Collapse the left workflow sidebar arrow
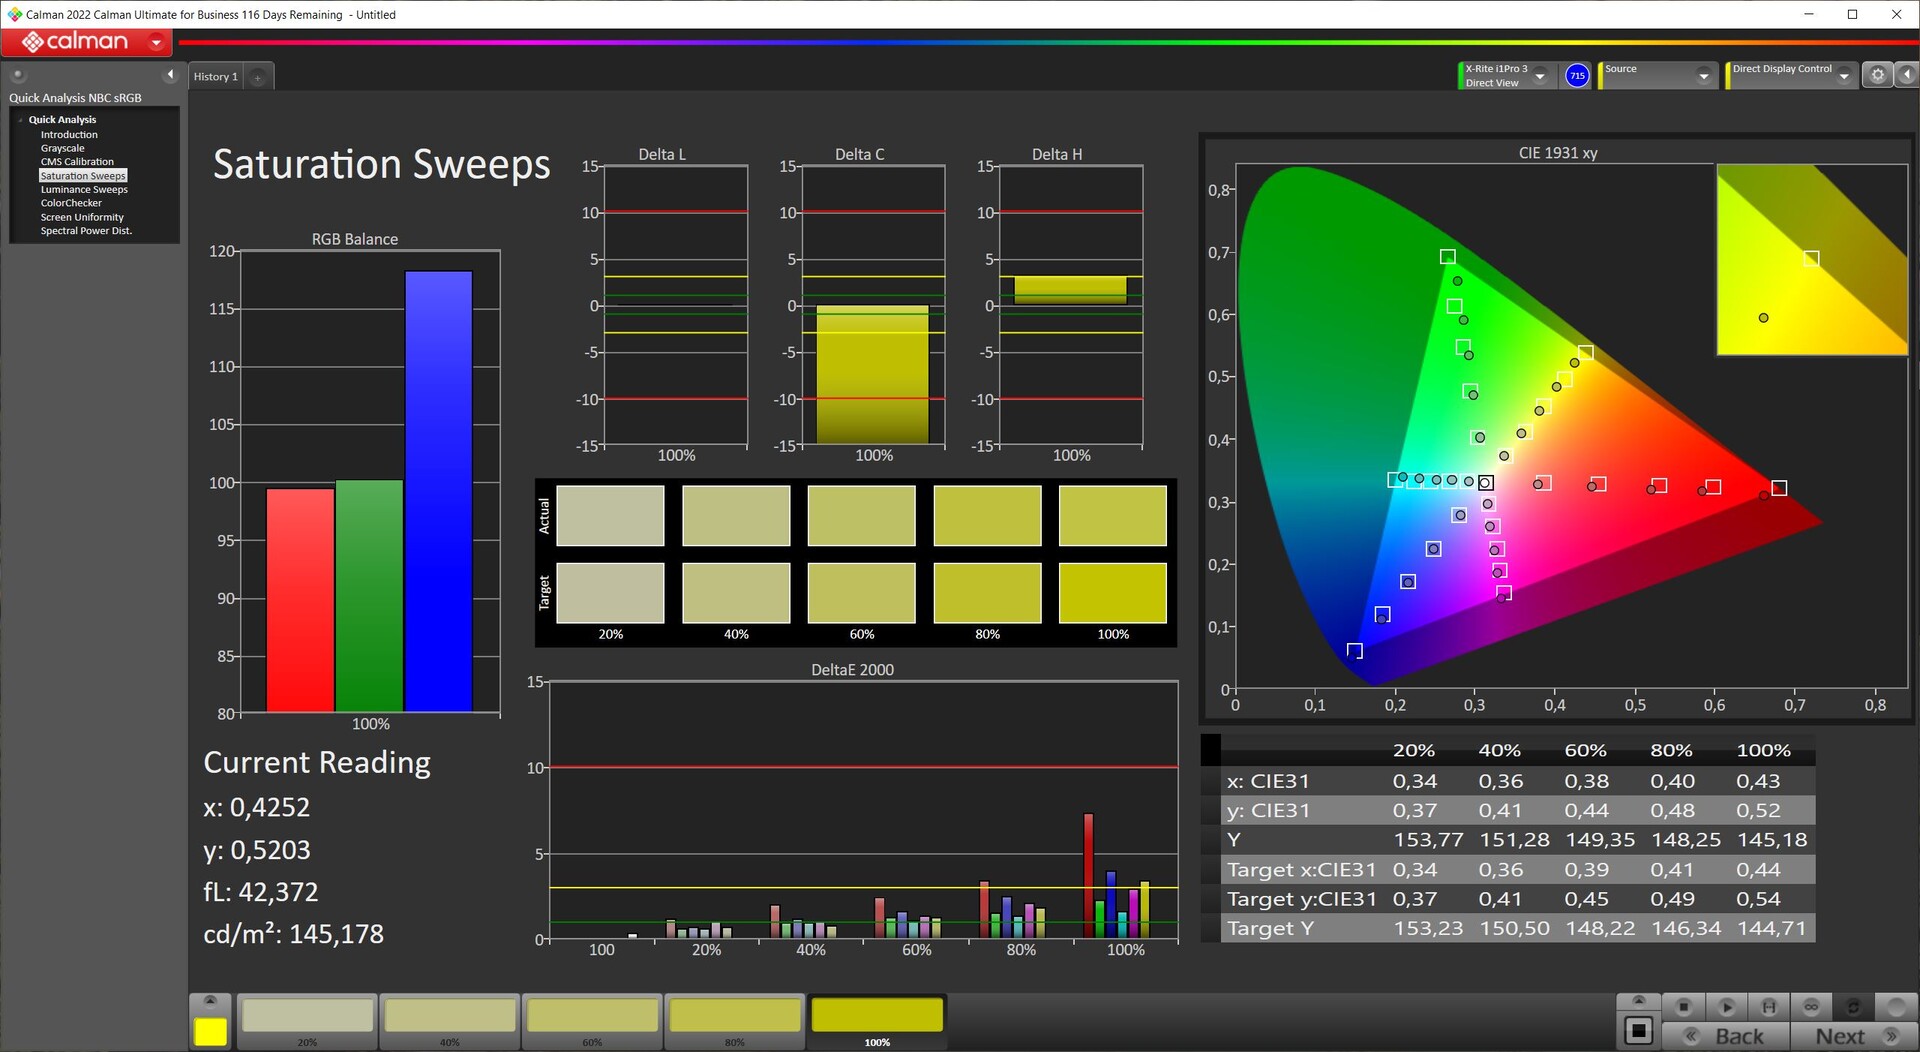The height and width of the screenshot is (1052, 1920). point(170,75)
